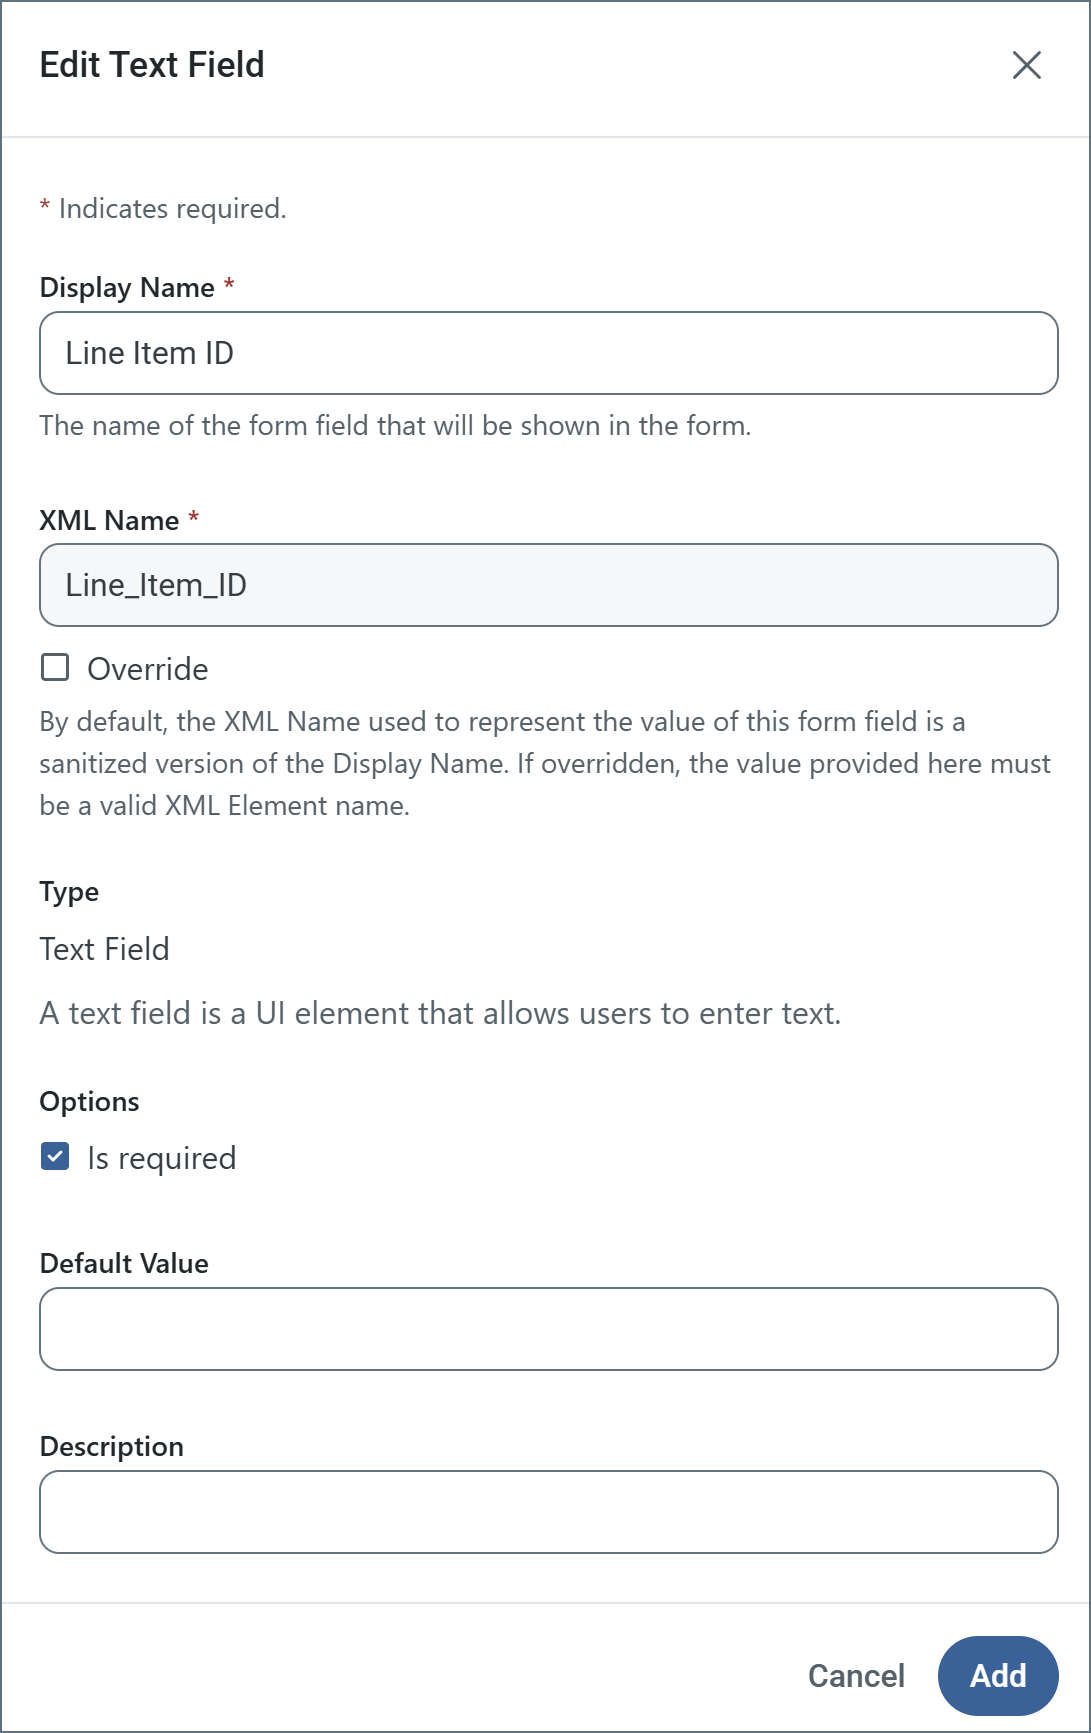Screen dimensions: 1091x1733
Task: Close the Edit Text Field dialog
Action: 1026,65
